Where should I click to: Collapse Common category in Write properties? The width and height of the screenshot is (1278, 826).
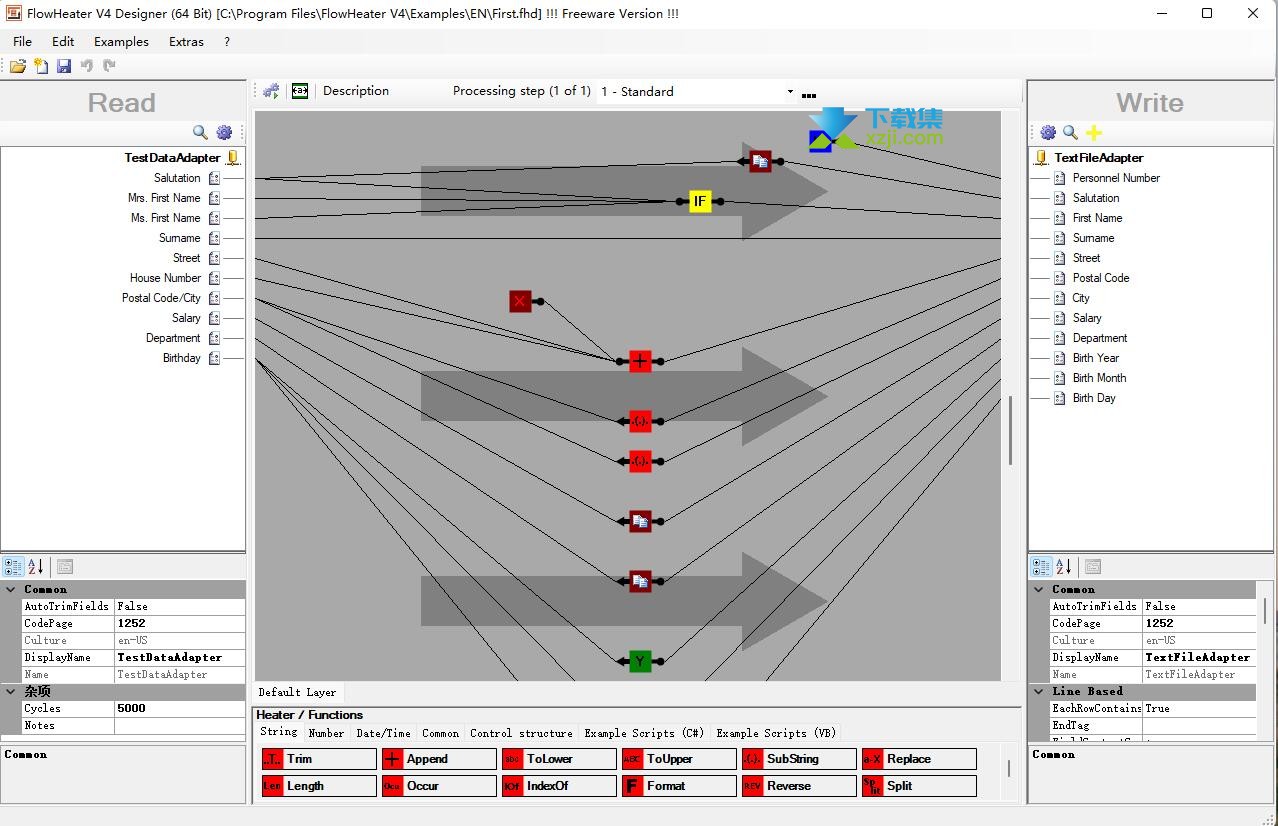point(1039,590)
